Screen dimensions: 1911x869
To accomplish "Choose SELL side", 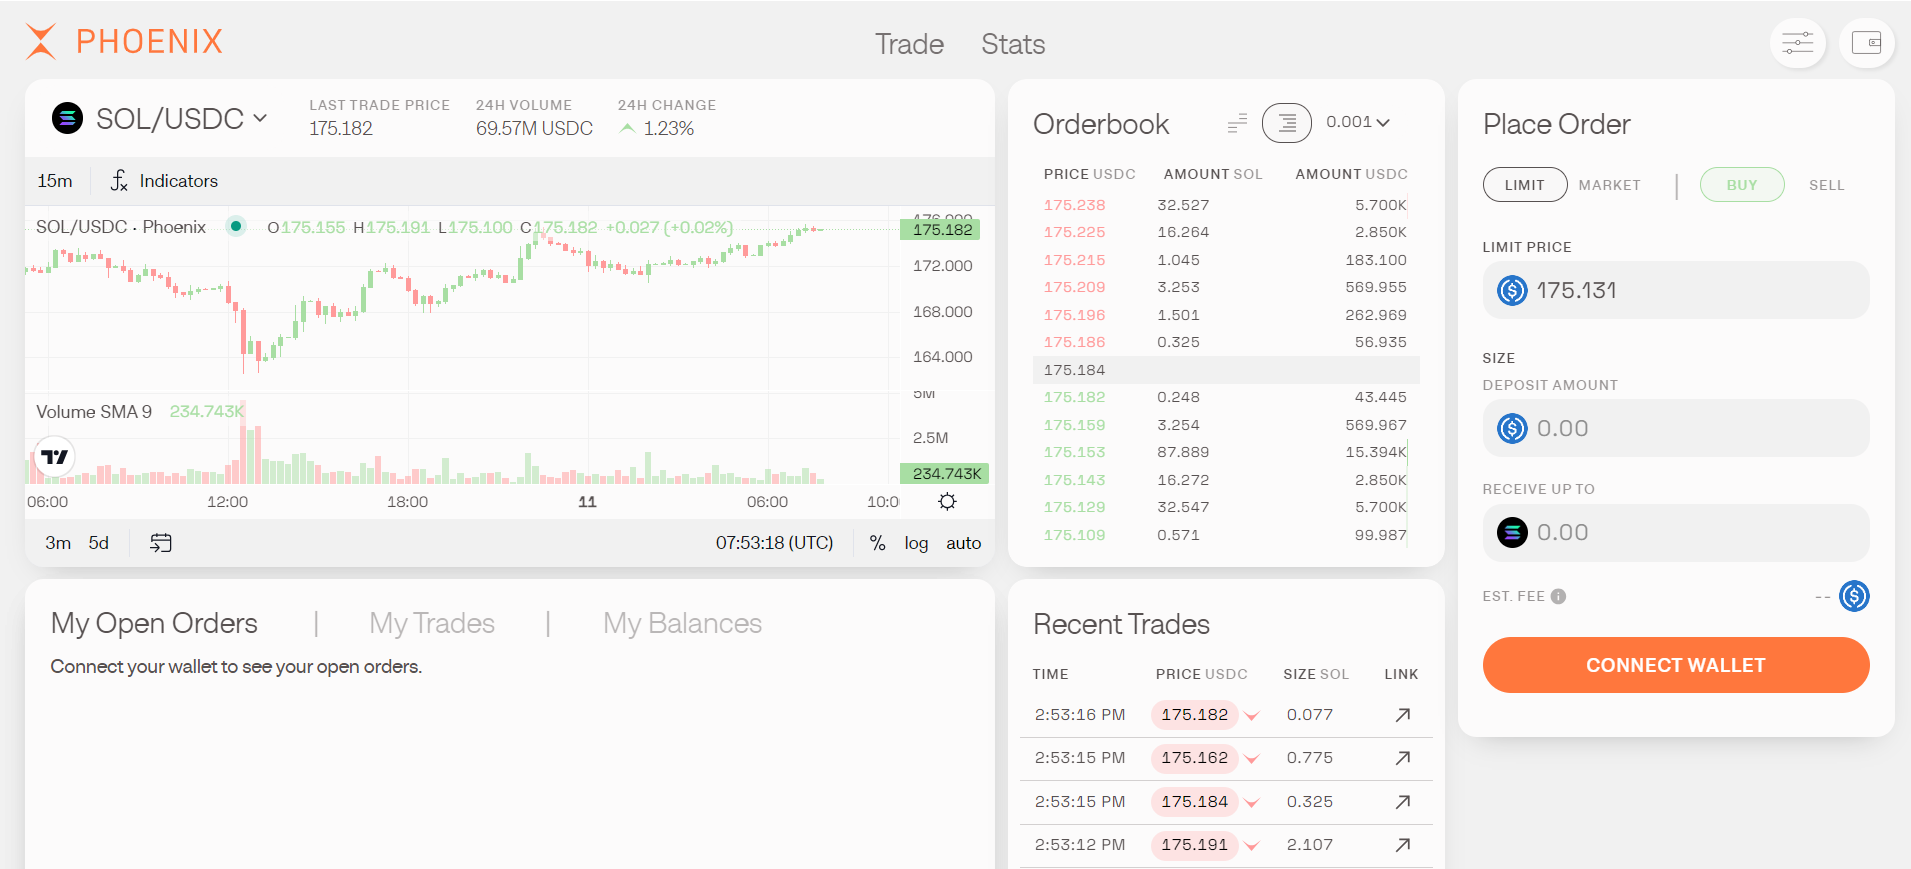I will click(x=1826, y=185).
